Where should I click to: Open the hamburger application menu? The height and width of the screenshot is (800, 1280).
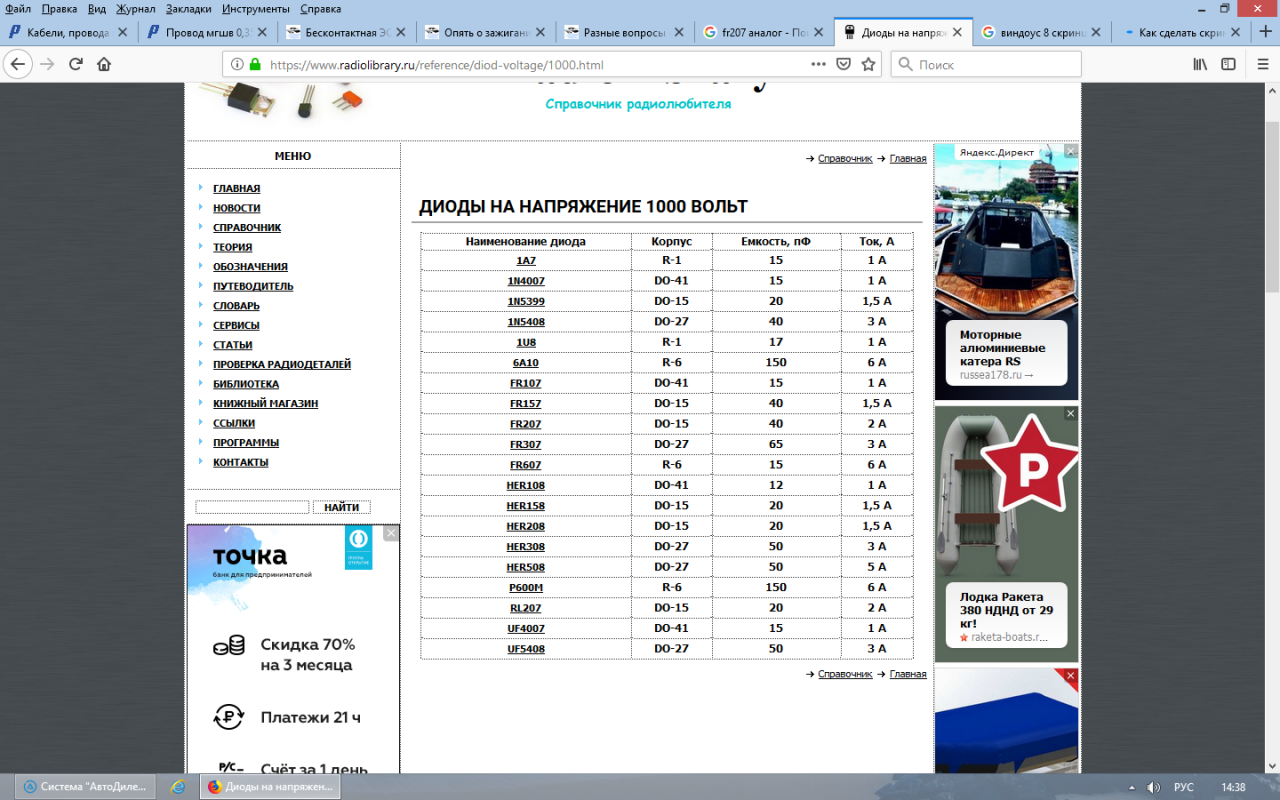(1259, 64)
